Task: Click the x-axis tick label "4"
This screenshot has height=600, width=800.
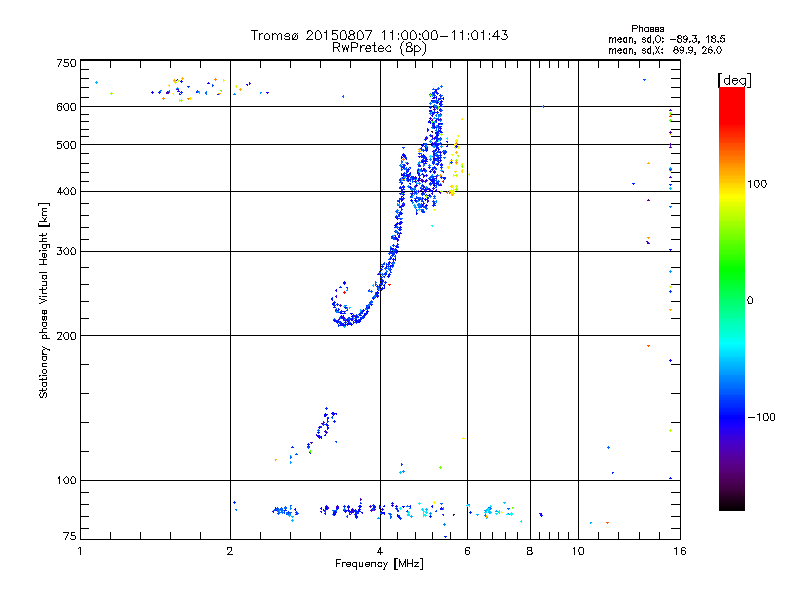Action: (x=380, y=551)
